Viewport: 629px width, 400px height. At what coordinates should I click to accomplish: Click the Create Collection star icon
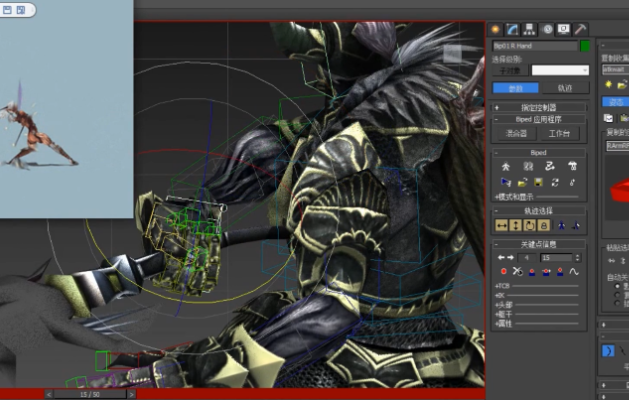pos(609,84)
